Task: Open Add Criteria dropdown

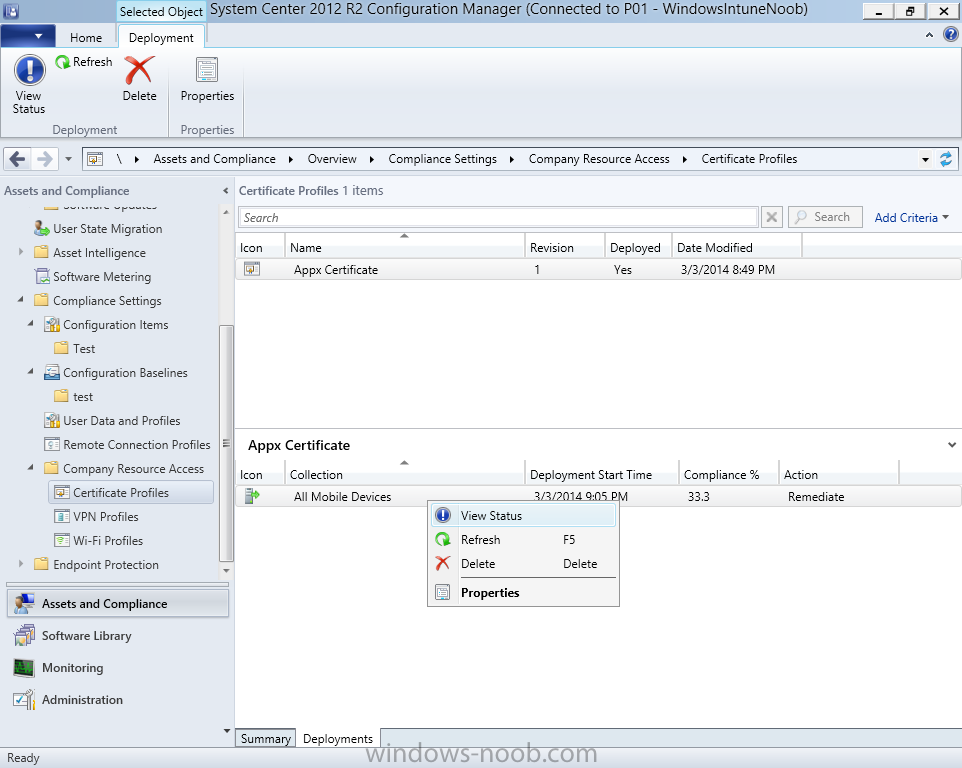Action: [x=912, y=217]
